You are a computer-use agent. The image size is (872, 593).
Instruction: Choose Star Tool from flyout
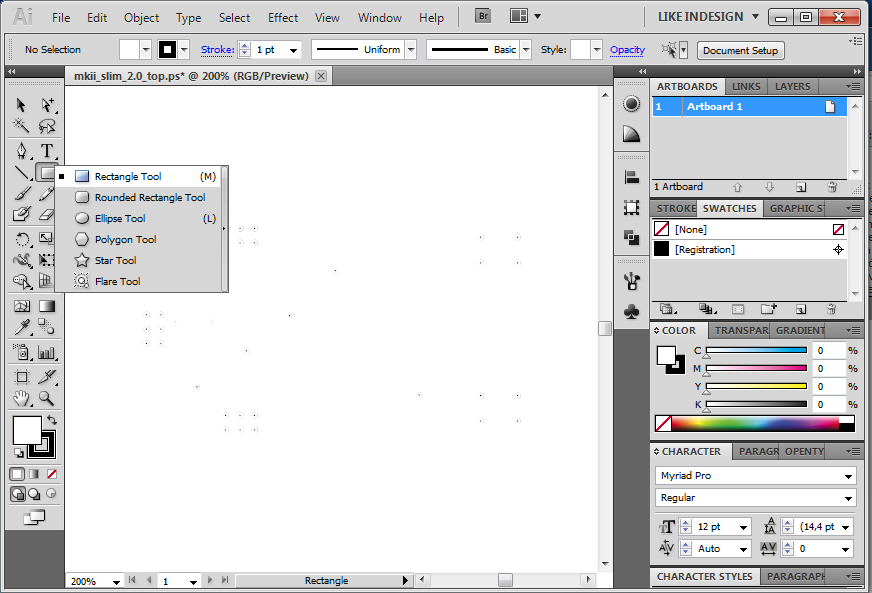coord(140,260)
